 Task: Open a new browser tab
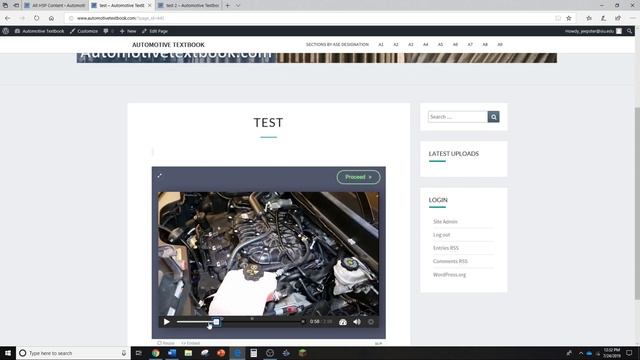pyautogui.click(x=227, y=6)
